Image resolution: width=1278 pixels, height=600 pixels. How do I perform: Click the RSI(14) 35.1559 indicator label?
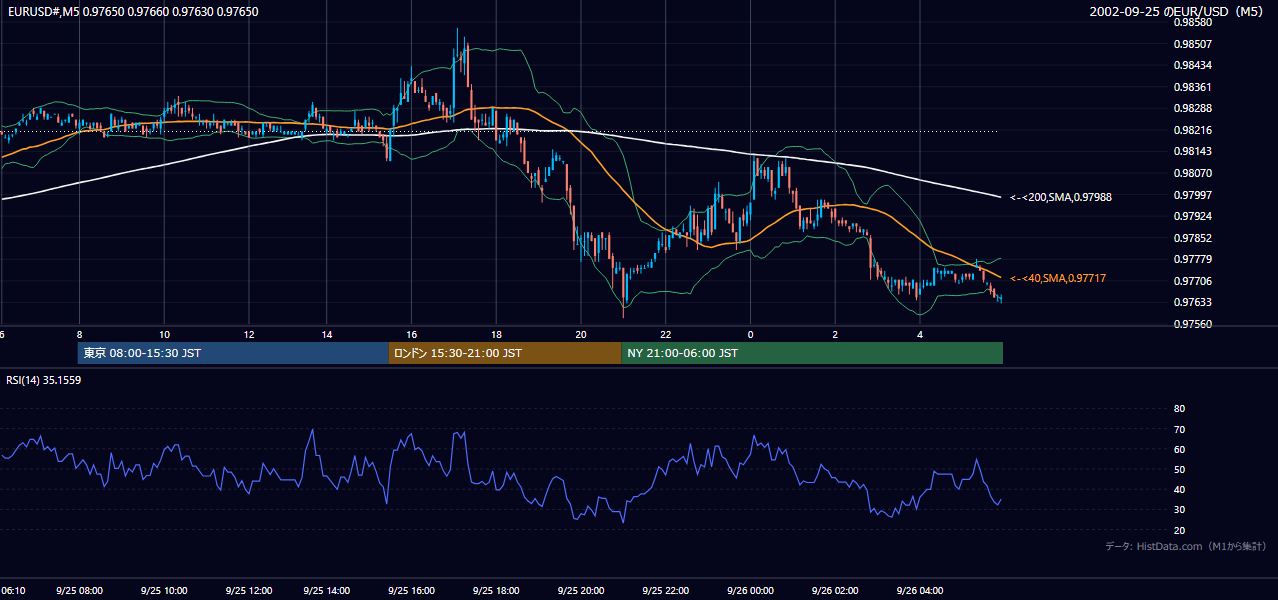pos(44,380)
